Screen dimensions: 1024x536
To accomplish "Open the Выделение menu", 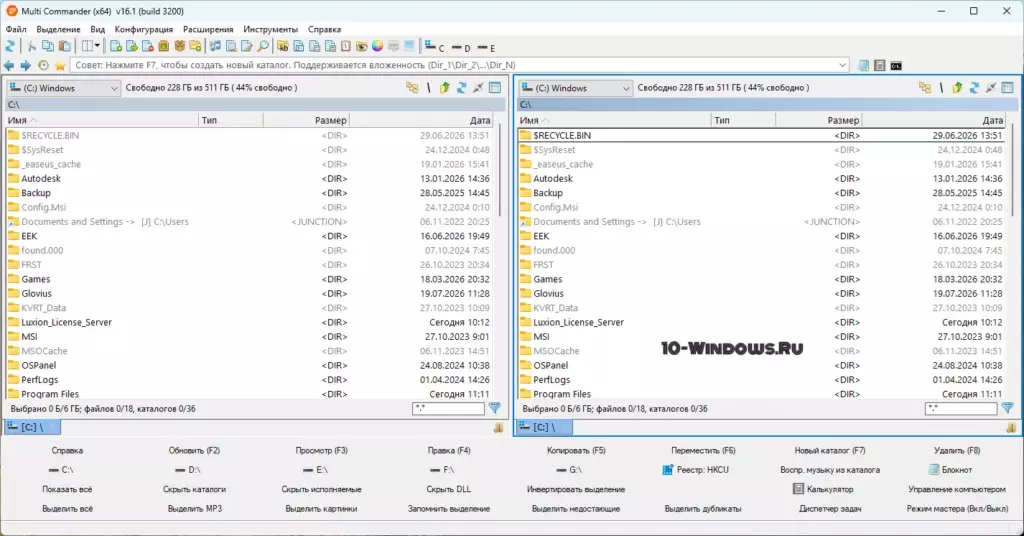I will click(x=58, y=29).
